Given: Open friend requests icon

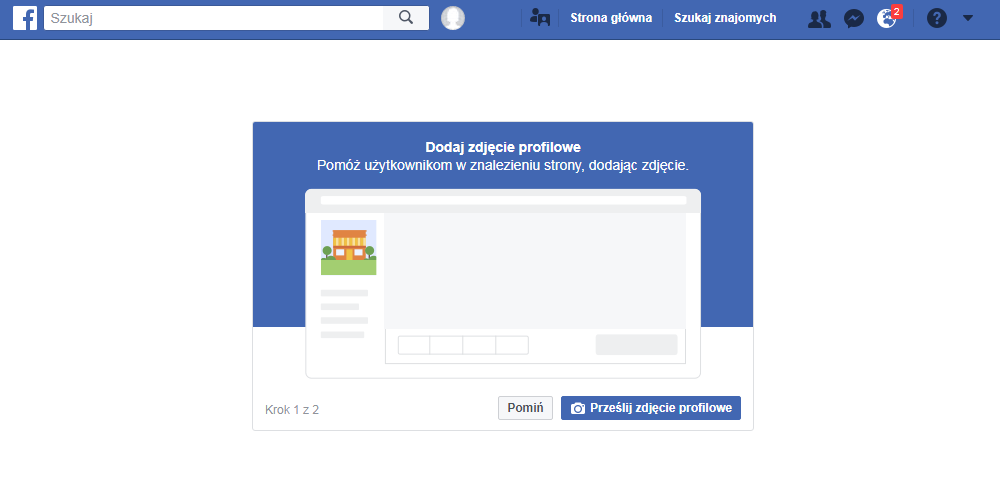Looking at the screenshot, I should [x=819, y=18].
